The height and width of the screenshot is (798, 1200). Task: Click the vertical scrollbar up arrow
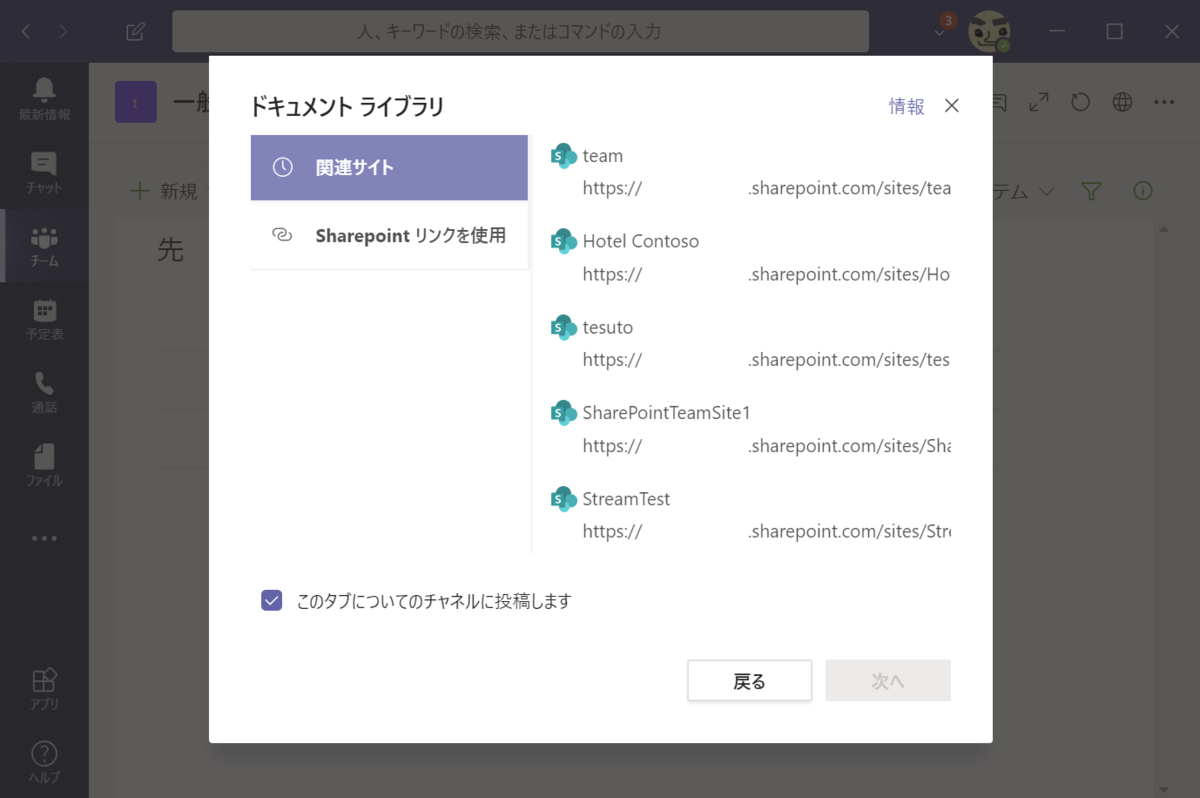1163,231
